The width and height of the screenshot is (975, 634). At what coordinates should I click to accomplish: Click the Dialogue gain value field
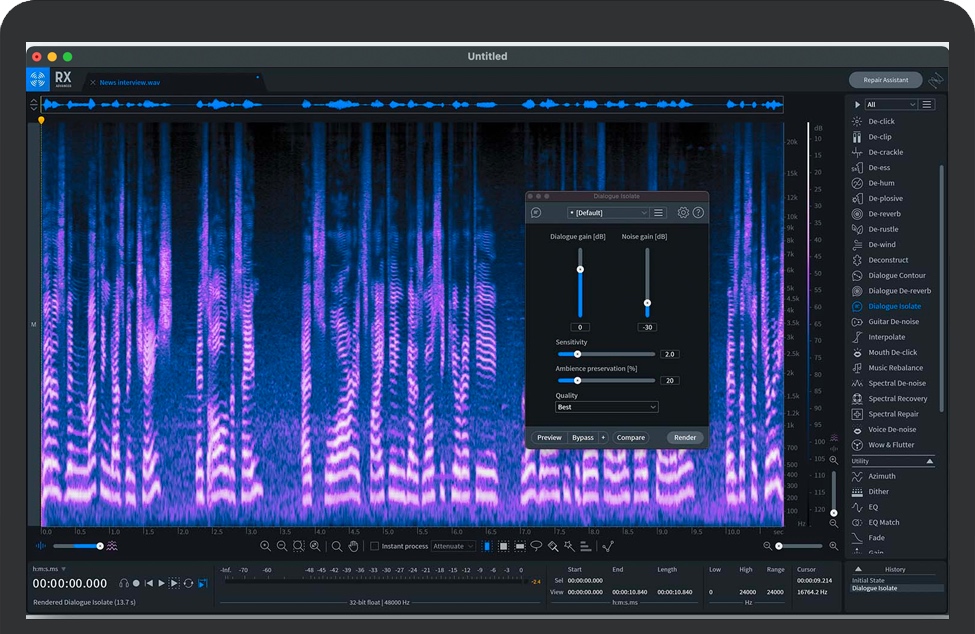(x=580, y=327)
